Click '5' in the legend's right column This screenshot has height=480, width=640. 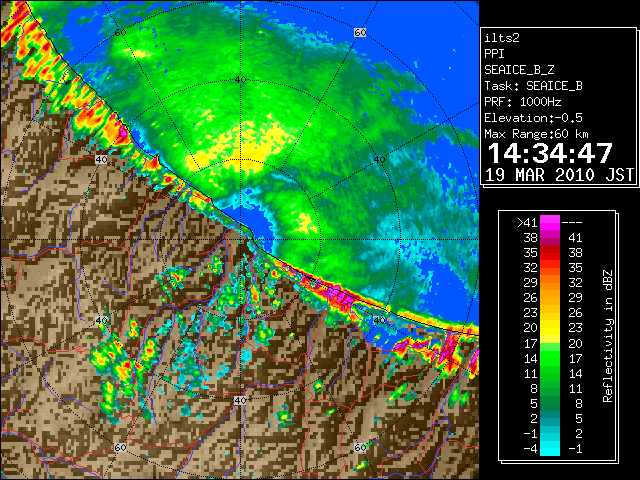pyautogui.click(x=578, y=418)
